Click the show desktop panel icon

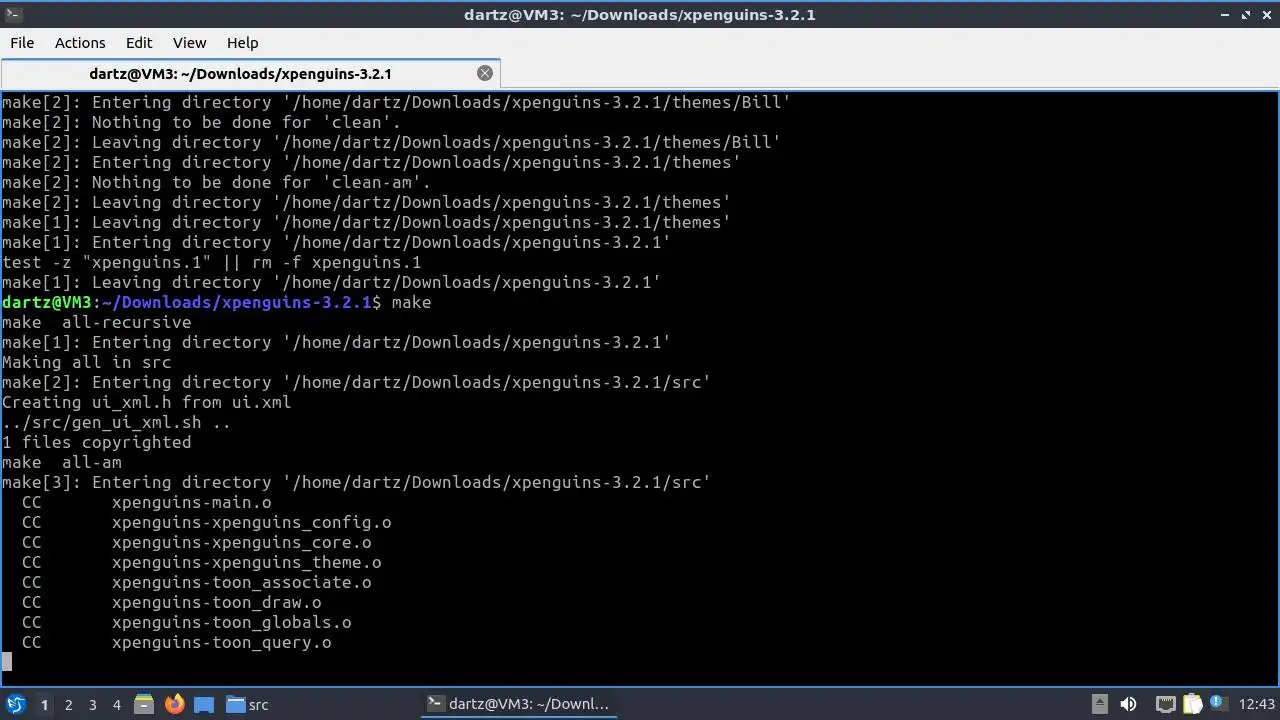[x=204, y=704]
